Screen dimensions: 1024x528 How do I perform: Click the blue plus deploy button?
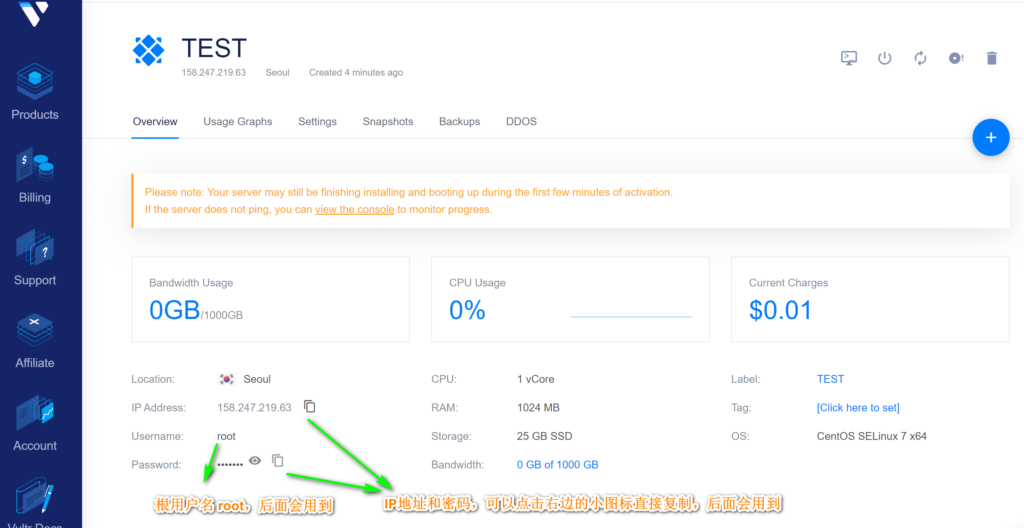coord(991,138)
